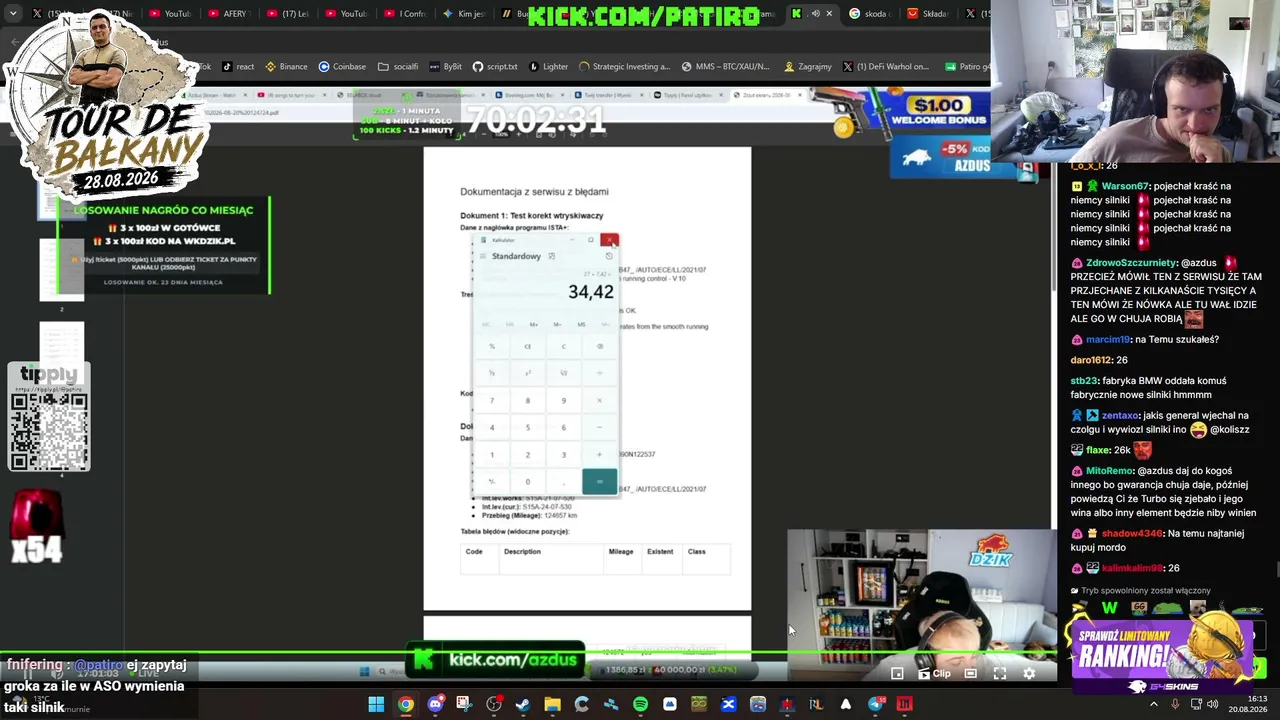Open the taskbar volume control

pos(1215,704)
